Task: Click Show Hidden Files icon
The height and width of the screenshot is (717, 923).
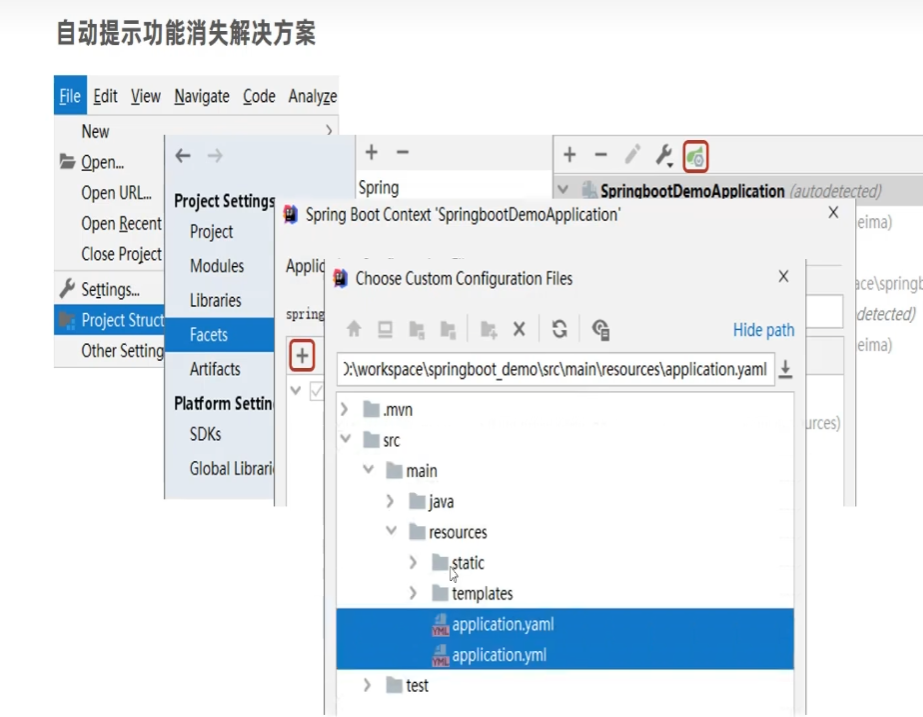Action: [600, 329]
